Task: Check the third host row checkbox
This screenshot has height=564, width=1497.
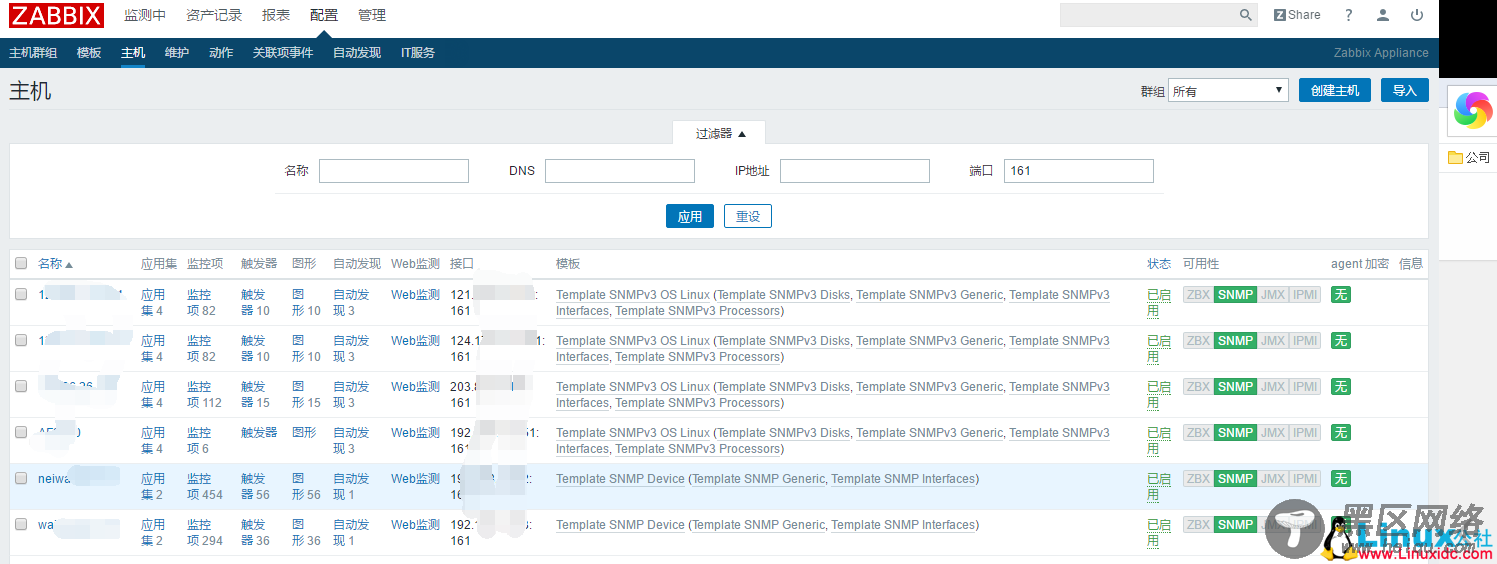Action: (x=21, y=387)
